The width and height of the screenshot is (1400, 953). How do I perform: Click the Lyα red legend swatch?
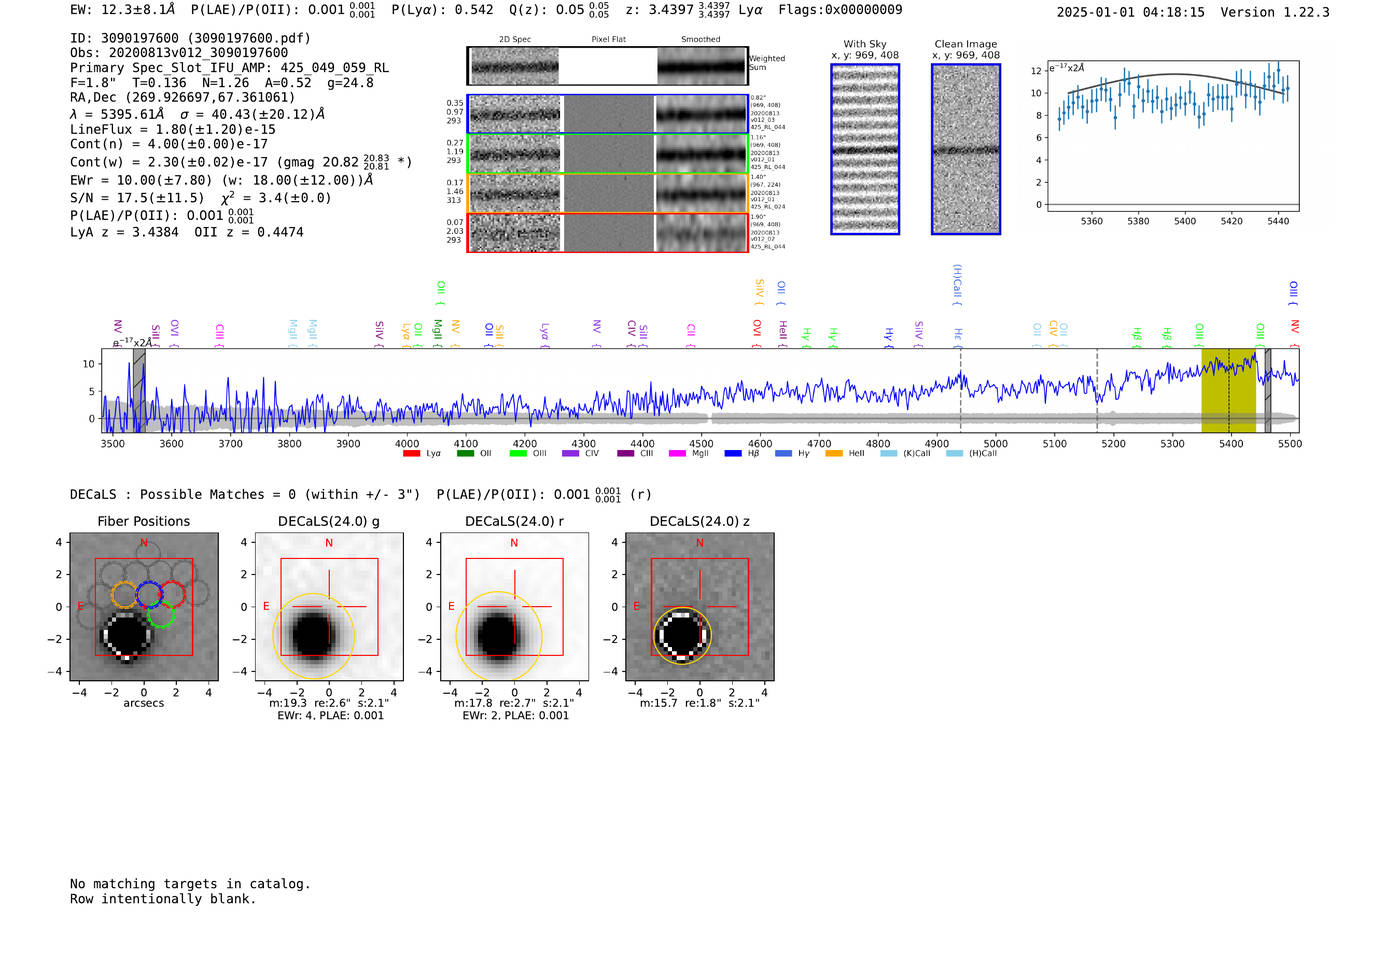point(411,454)
